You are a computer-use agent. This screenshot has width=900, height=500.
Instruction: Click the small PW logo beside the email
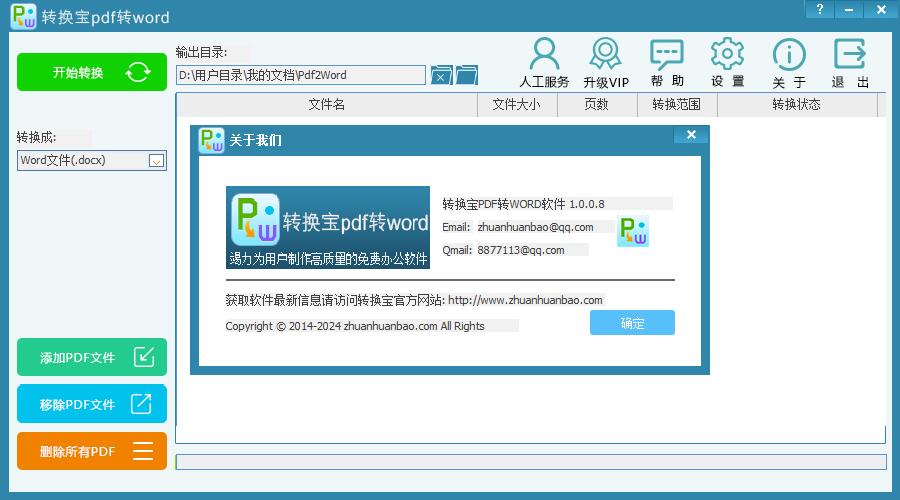coord(633,231)
